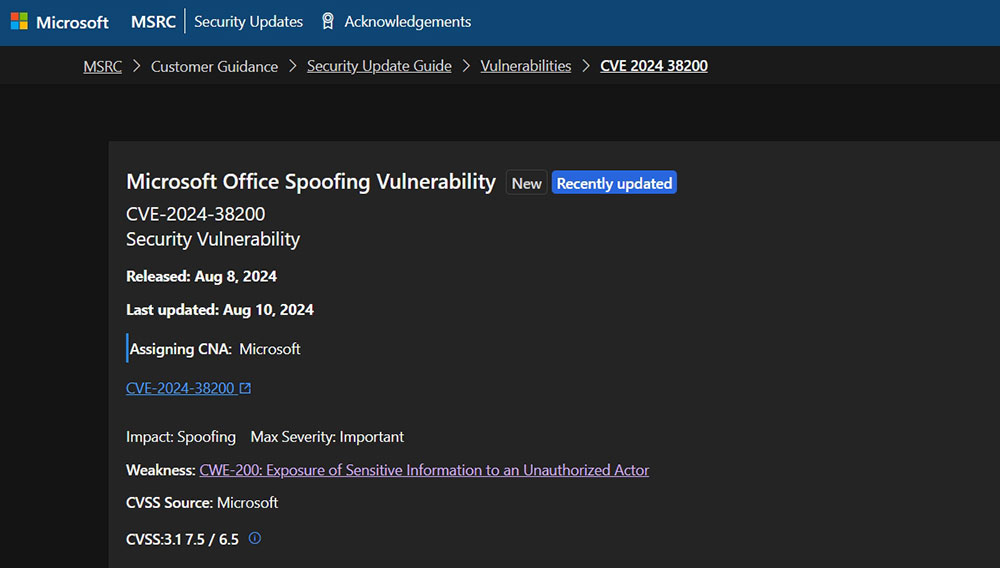Go to Acknowledgements page
The image size is (1000, 568).
coord(408,22)
